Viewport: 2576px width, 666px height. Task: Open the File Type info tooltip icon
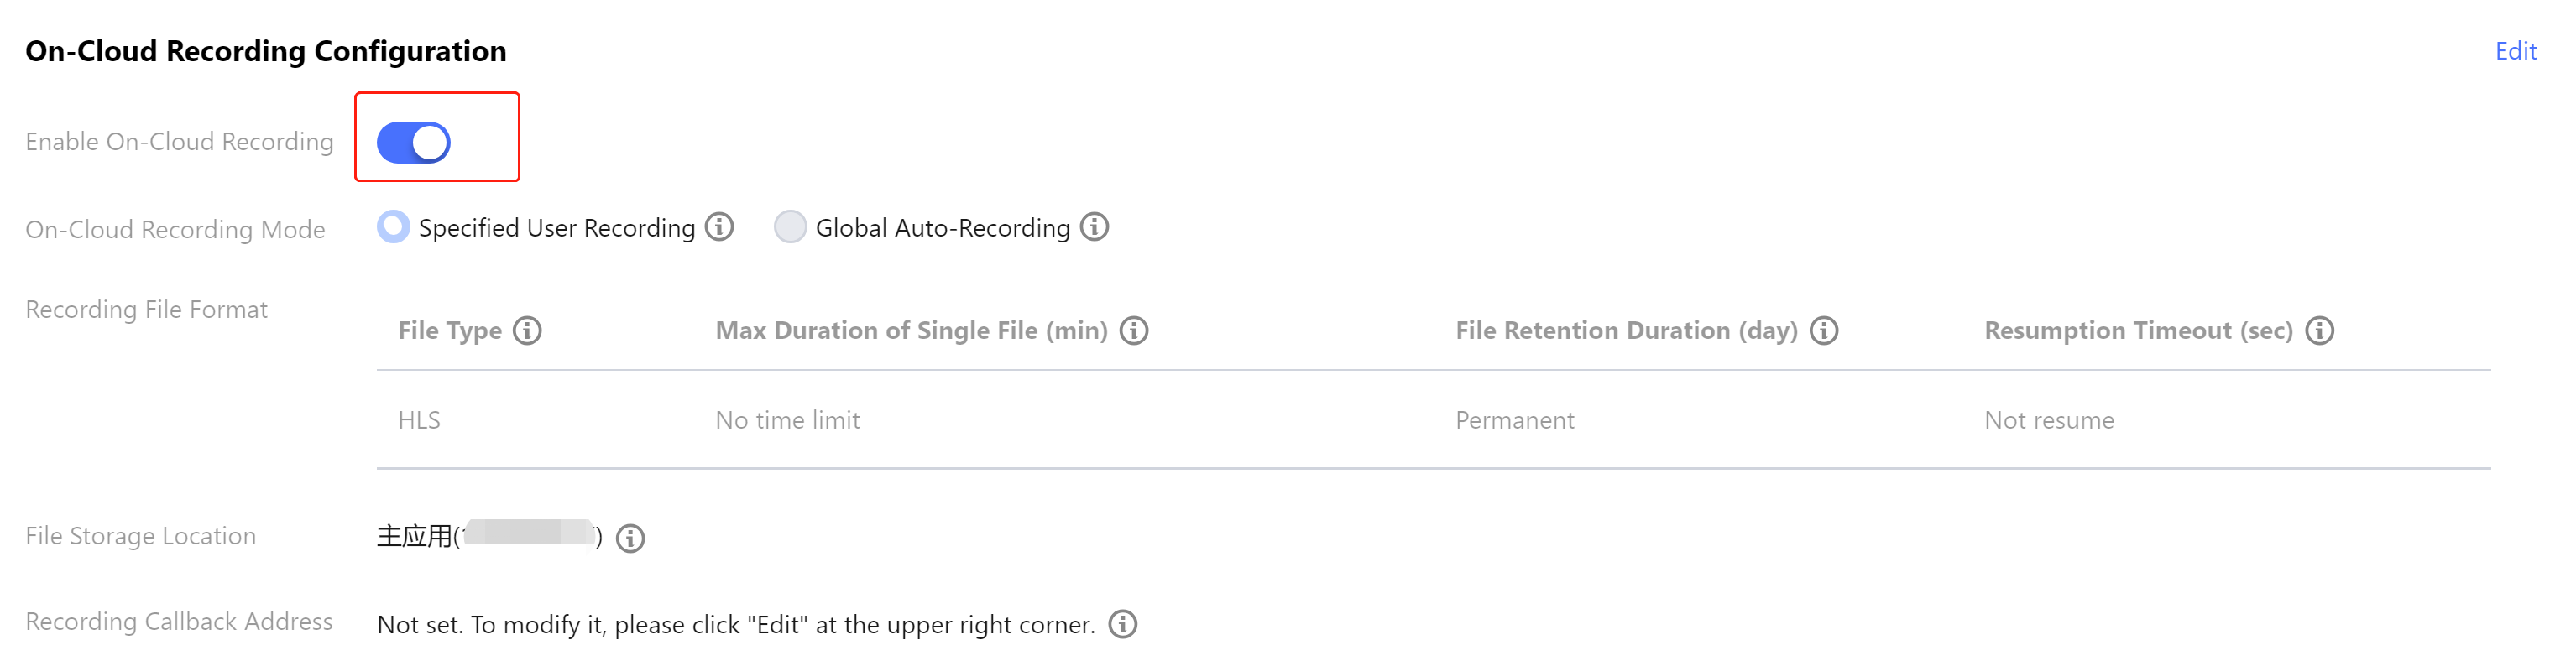pyautogui.click(x=527, y=330)
